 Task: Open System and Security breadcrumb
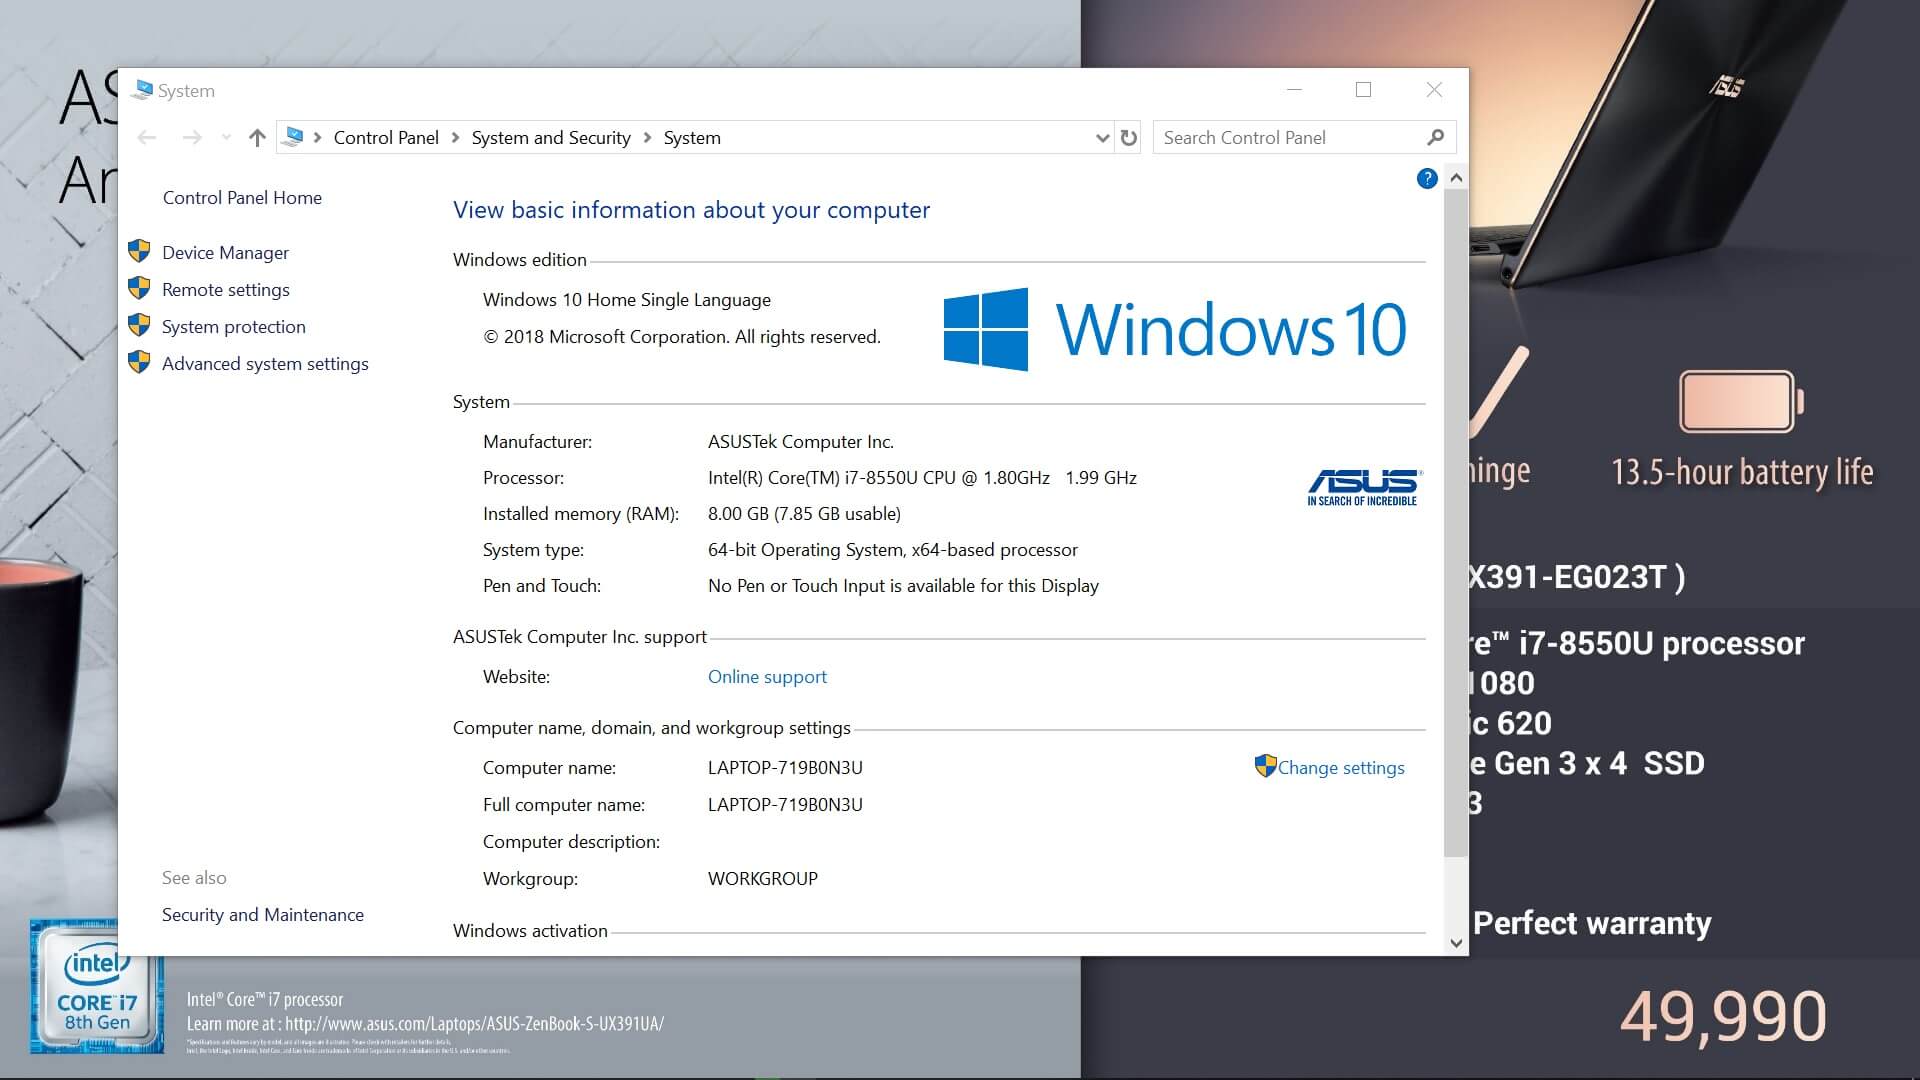click(551, 138)
